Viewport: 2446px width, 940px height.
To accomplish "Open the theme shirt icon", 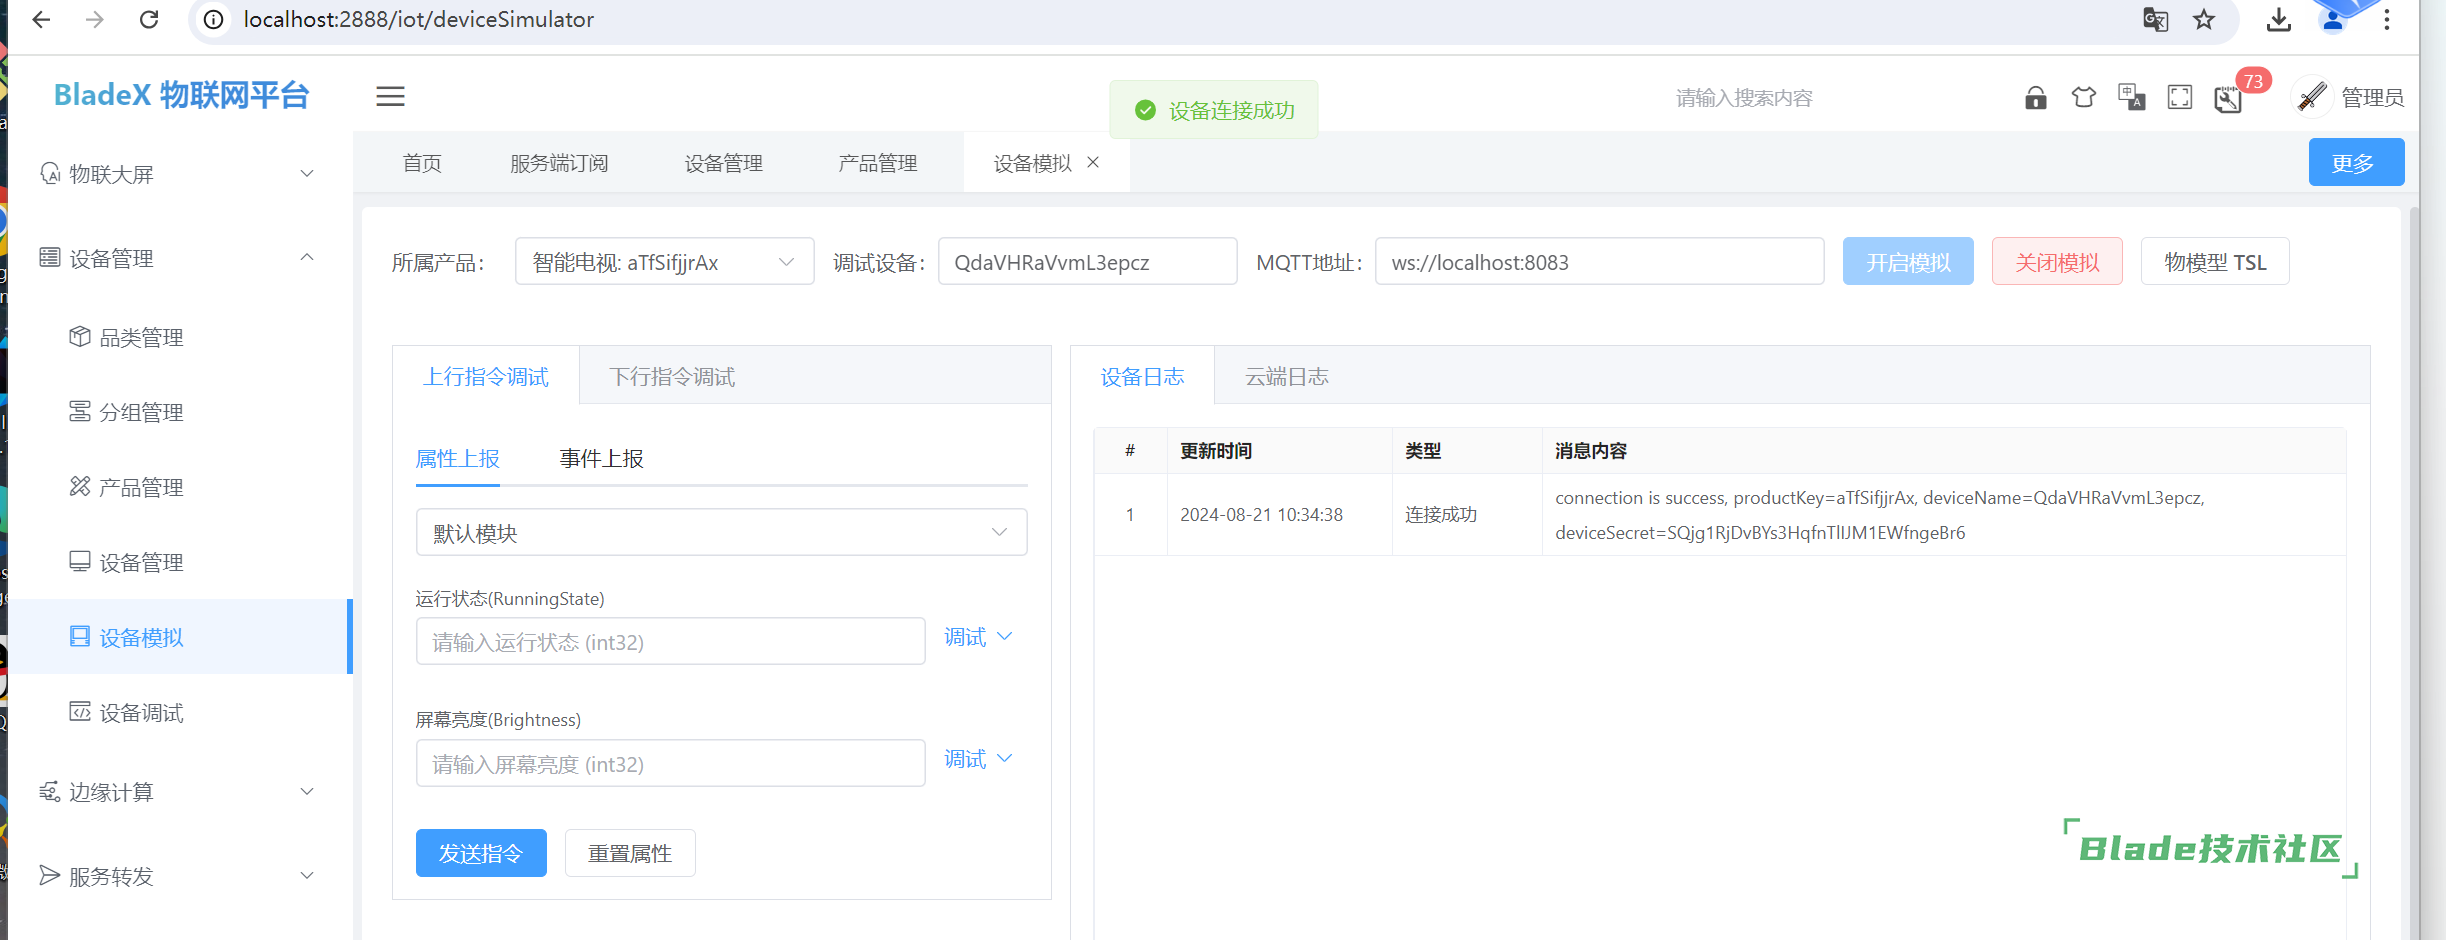I will click(x=2083, y=97).
